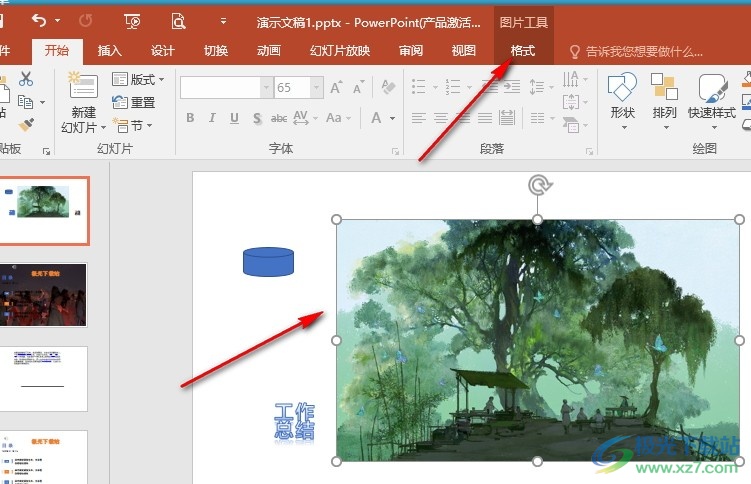
Task: Apply font color A button
Action: click(x=376, y=118)
